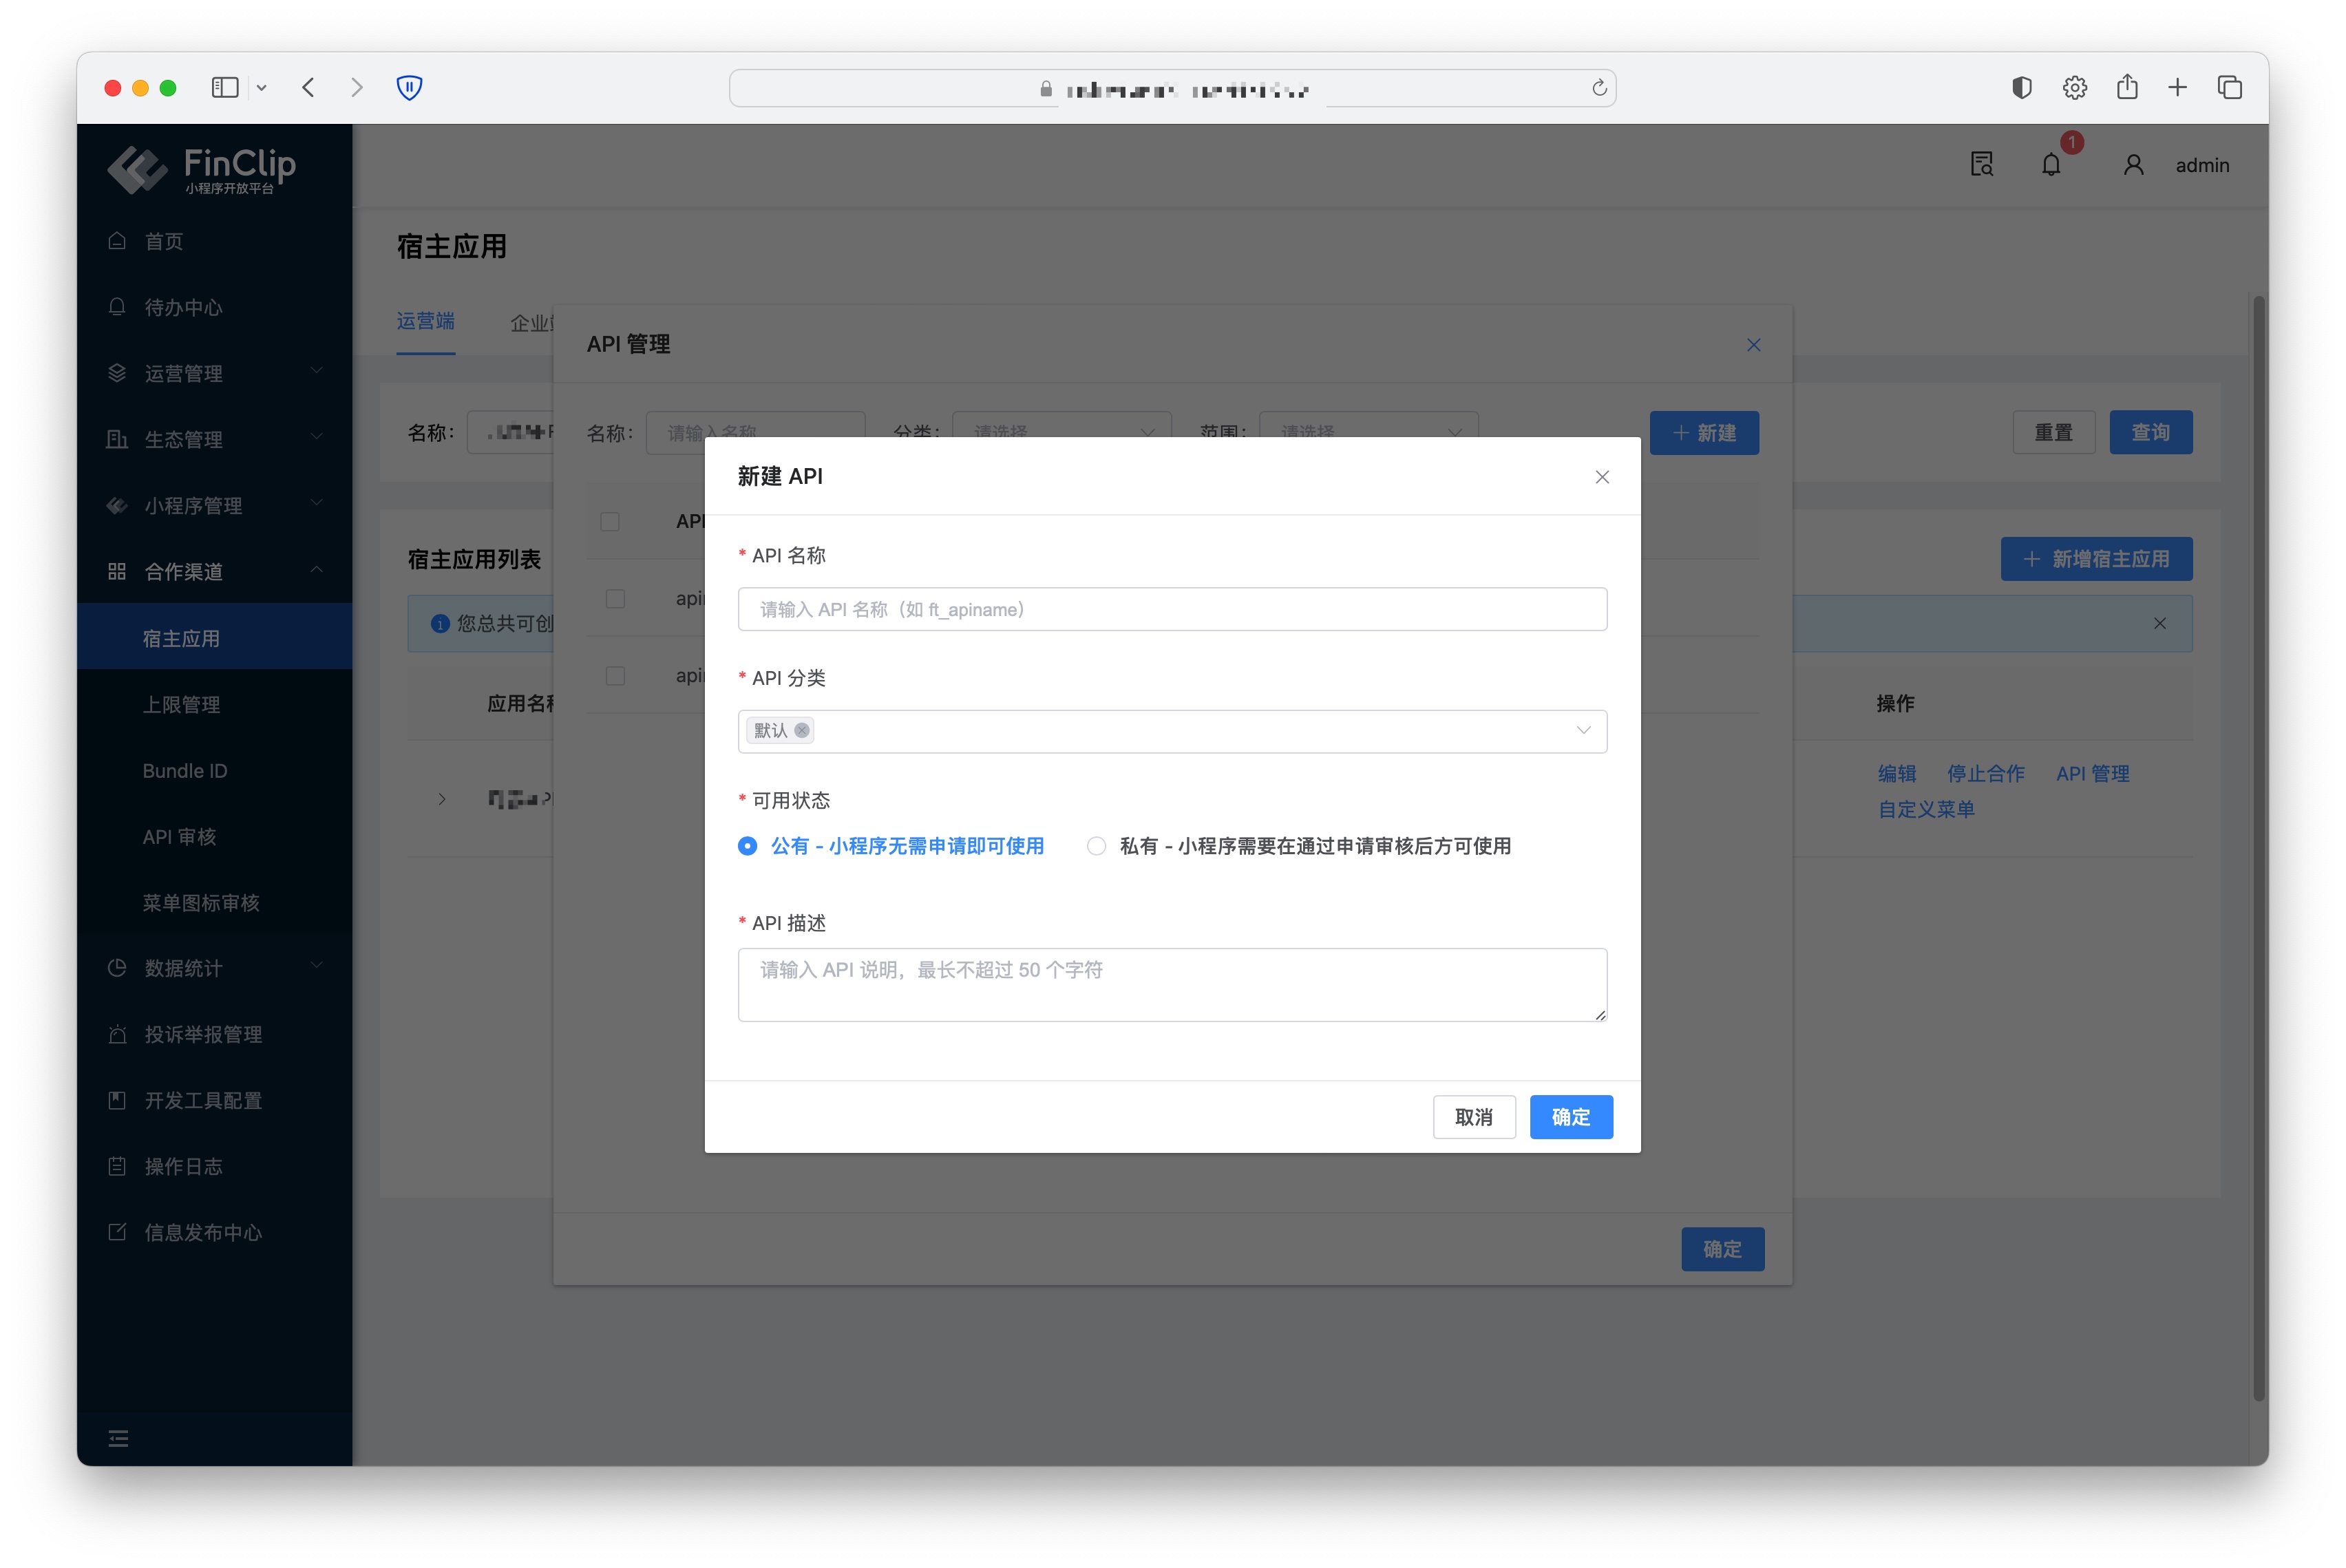2346x1568 pixels.
Task: Tick the header checkbox in API table
Action: pos(610,521)
